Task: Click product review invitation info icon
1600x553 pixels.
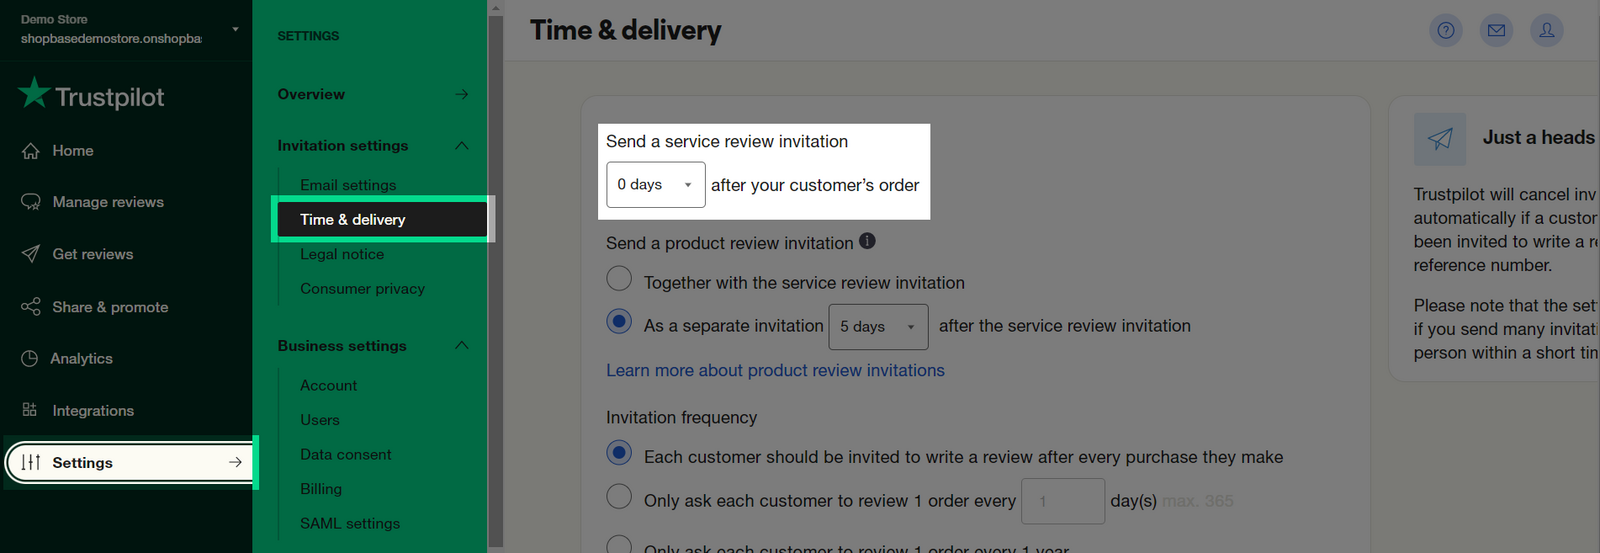Action: coord(867,241)
